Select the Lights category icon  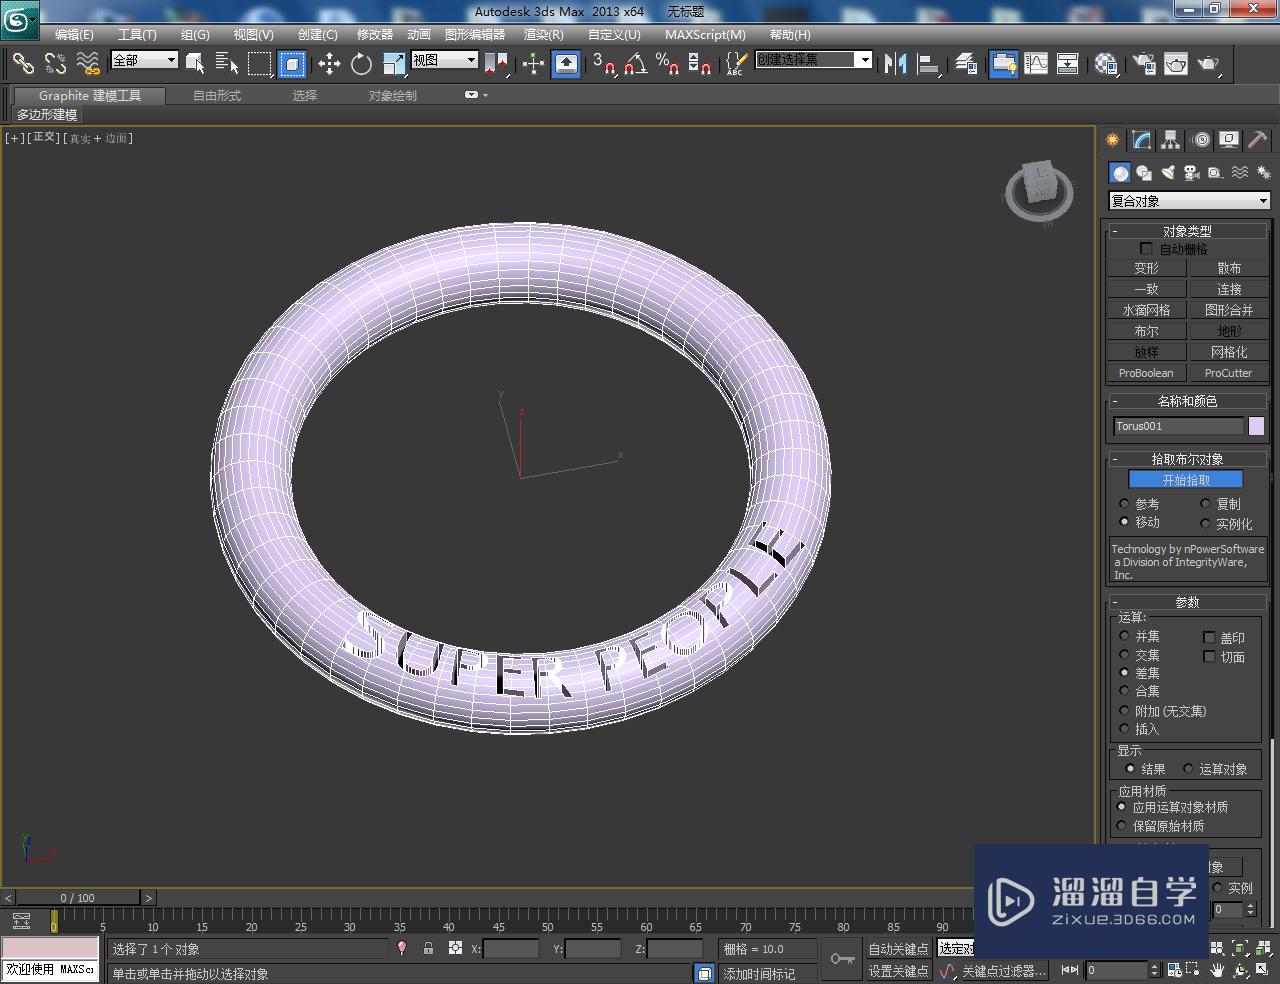[x=1168, y=173]
